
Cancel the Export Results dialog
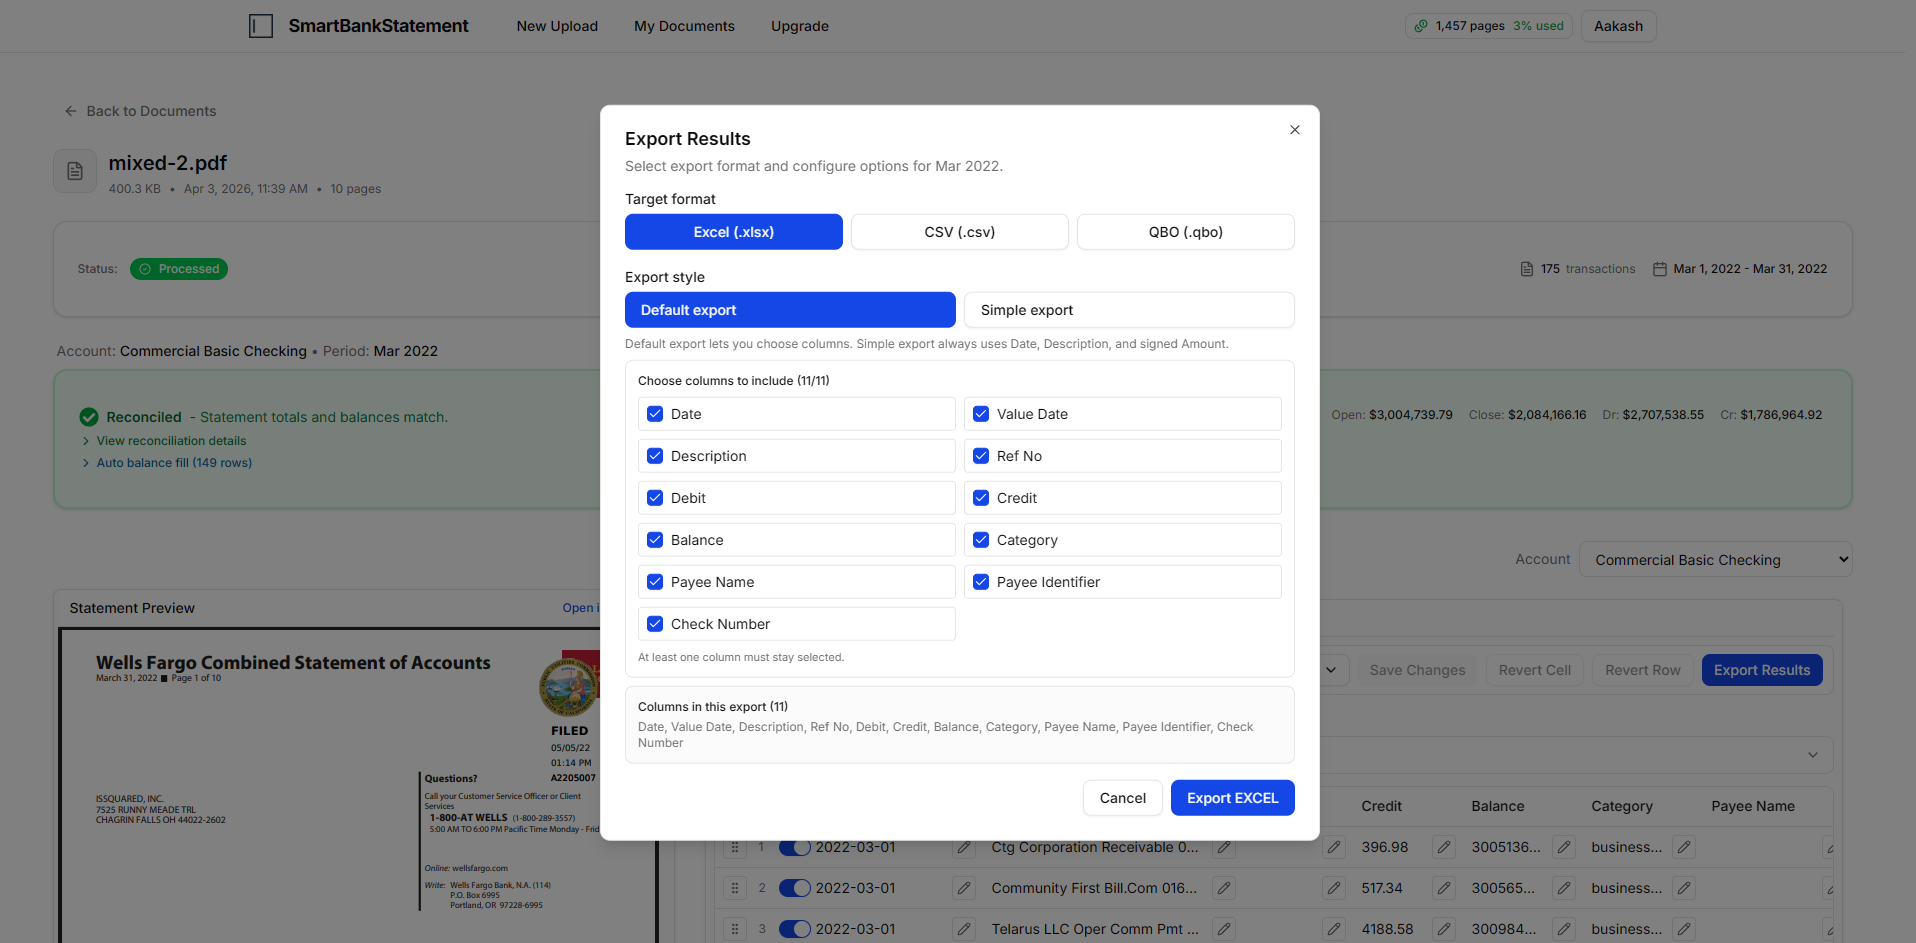(1122, 797)
